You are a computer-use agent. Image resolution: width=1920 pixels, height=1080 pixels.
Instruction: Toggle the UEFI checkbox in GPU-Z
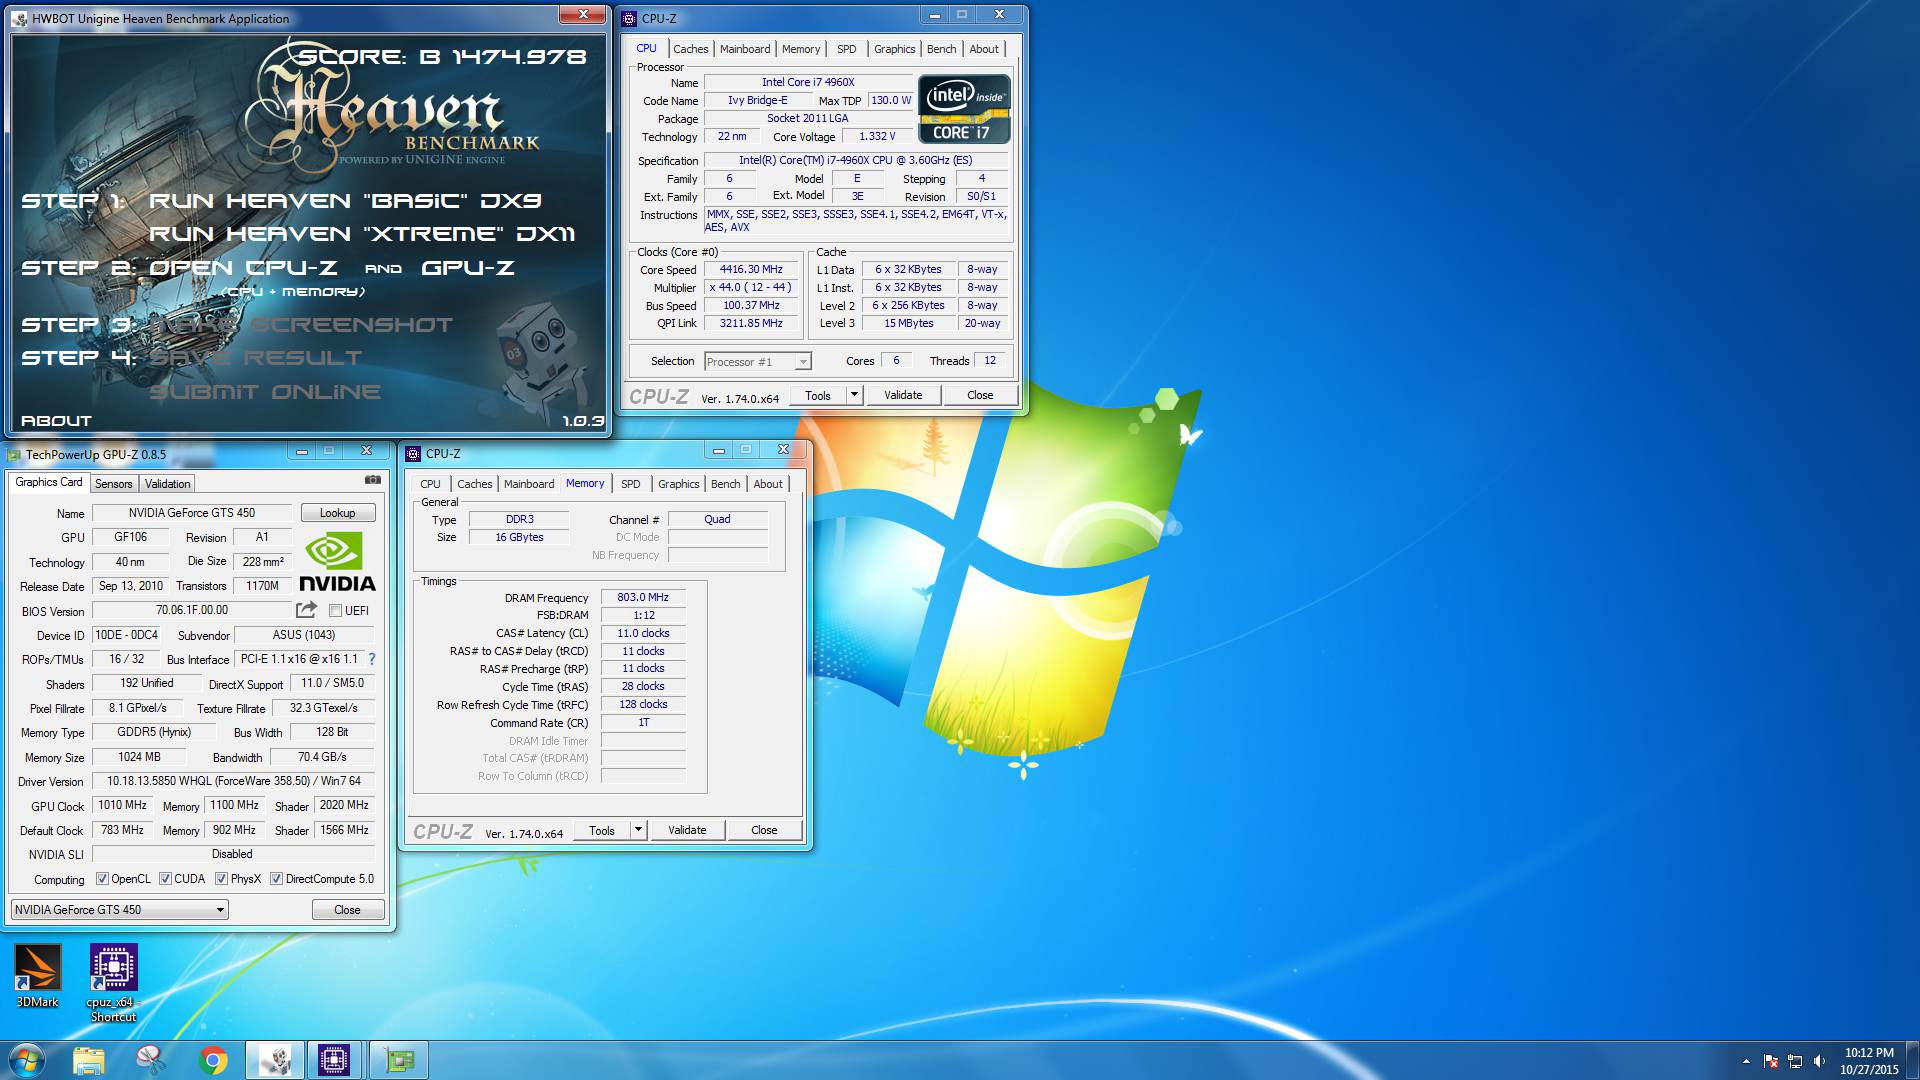[x=335, y=611]
